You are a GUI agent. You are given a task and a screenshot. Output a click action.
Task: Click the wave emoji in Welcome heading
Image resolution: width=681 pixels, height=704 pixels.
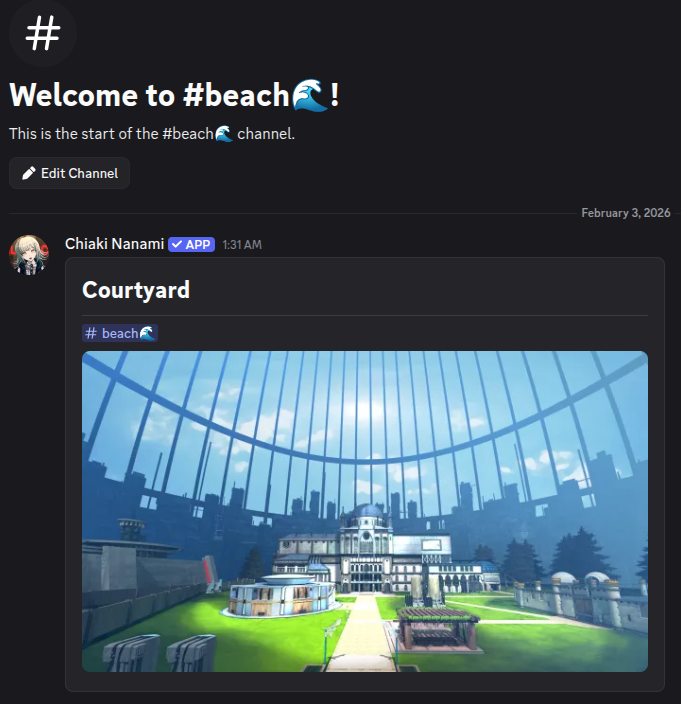[310, 95]
